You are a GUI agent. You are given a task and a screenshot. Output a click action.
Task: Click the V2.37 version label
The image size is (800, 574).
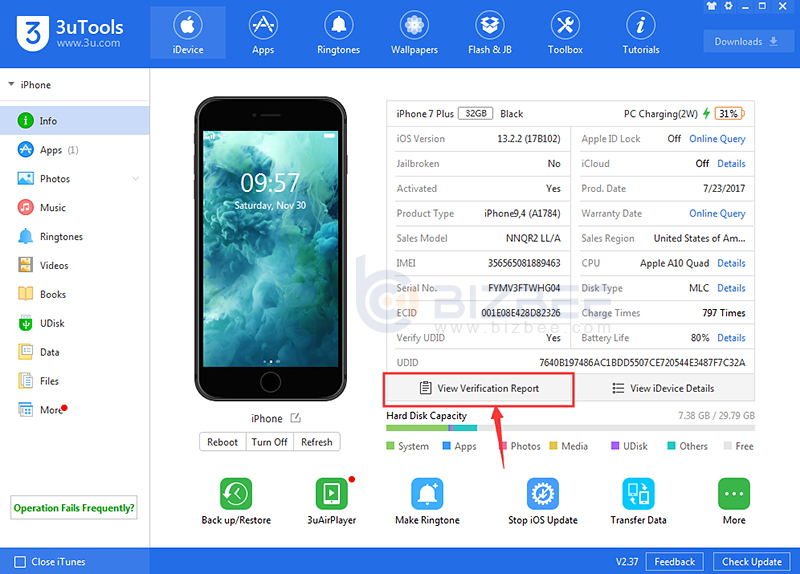point(627,562)
